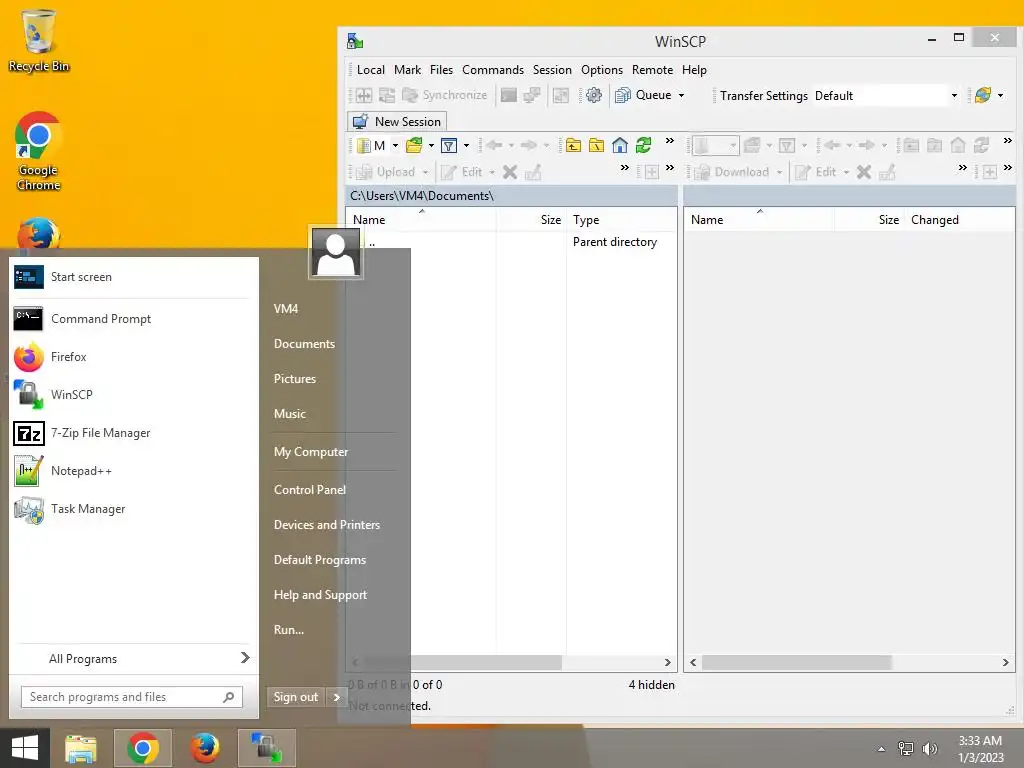The height and width of the screenshot is (768, 1024).
Task: Open the Recycle Bin desktop icon
Action: pyautogui.click(x=39, y=40)
